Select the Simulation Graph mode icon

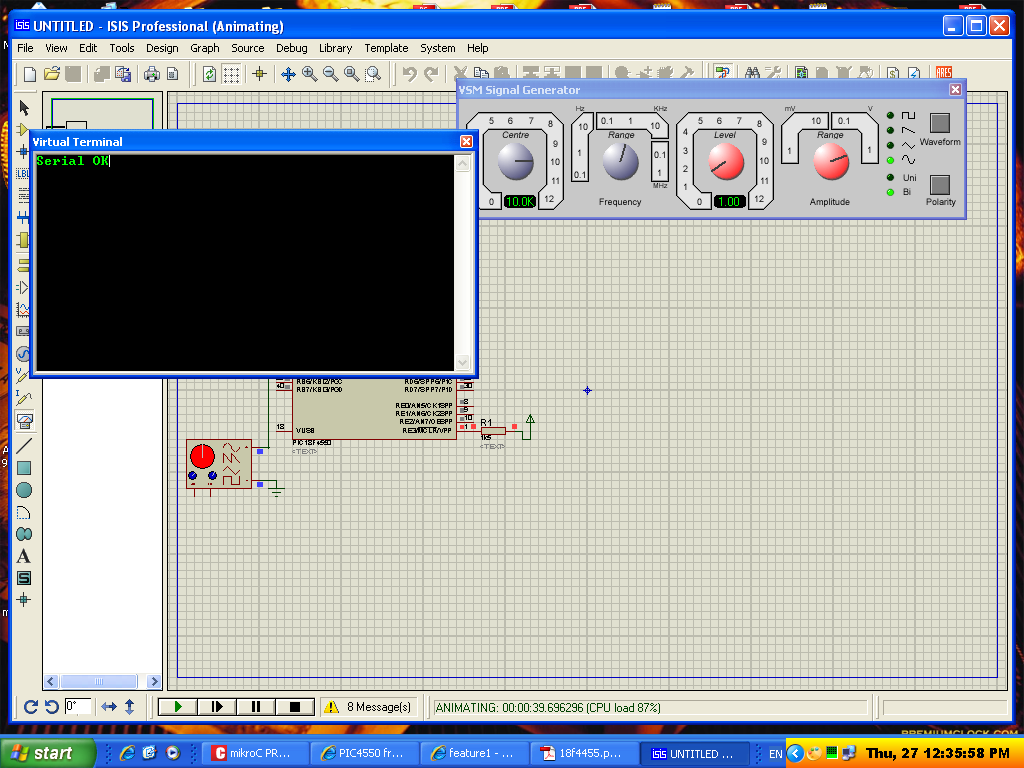tap(24, 310)
